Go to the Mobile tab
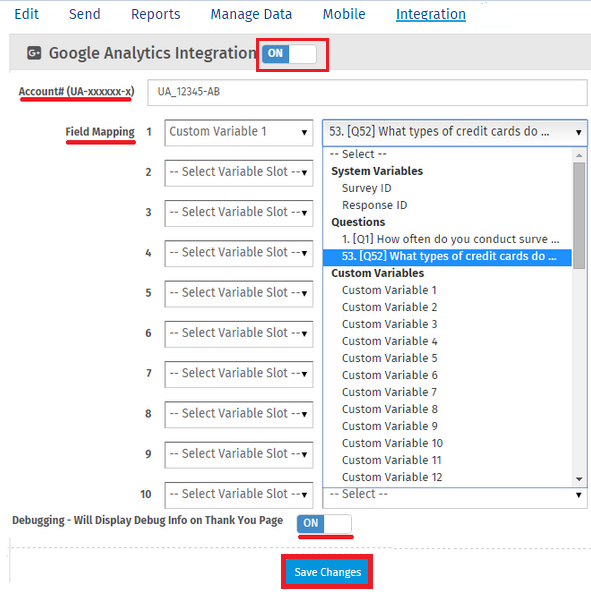Screen dimensions: 591x599 (x=344, y=14)
